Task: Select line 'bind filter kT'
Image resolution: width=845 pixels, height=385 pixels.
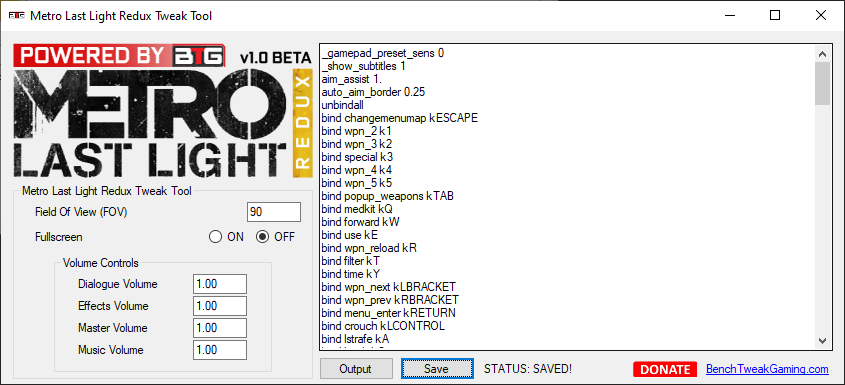Action: (x=351, y=261)
